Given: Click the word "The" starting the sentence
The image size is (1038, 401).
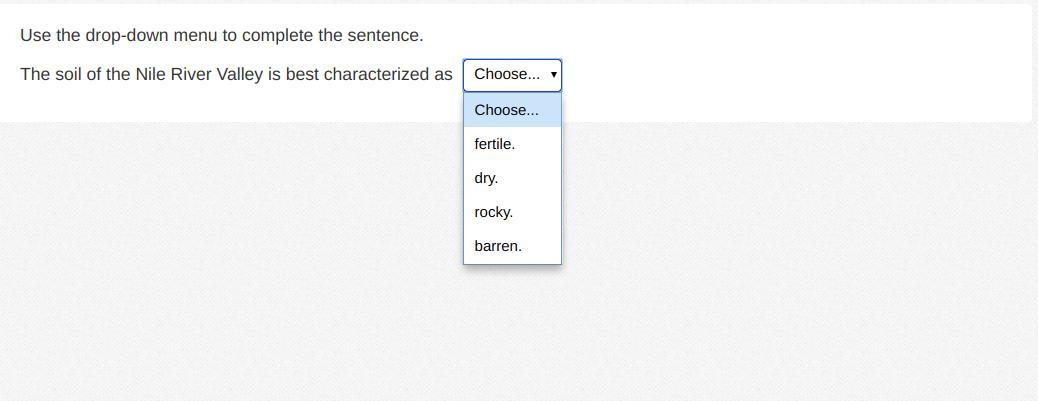Looking at the screenshot, I should point(35,74).
